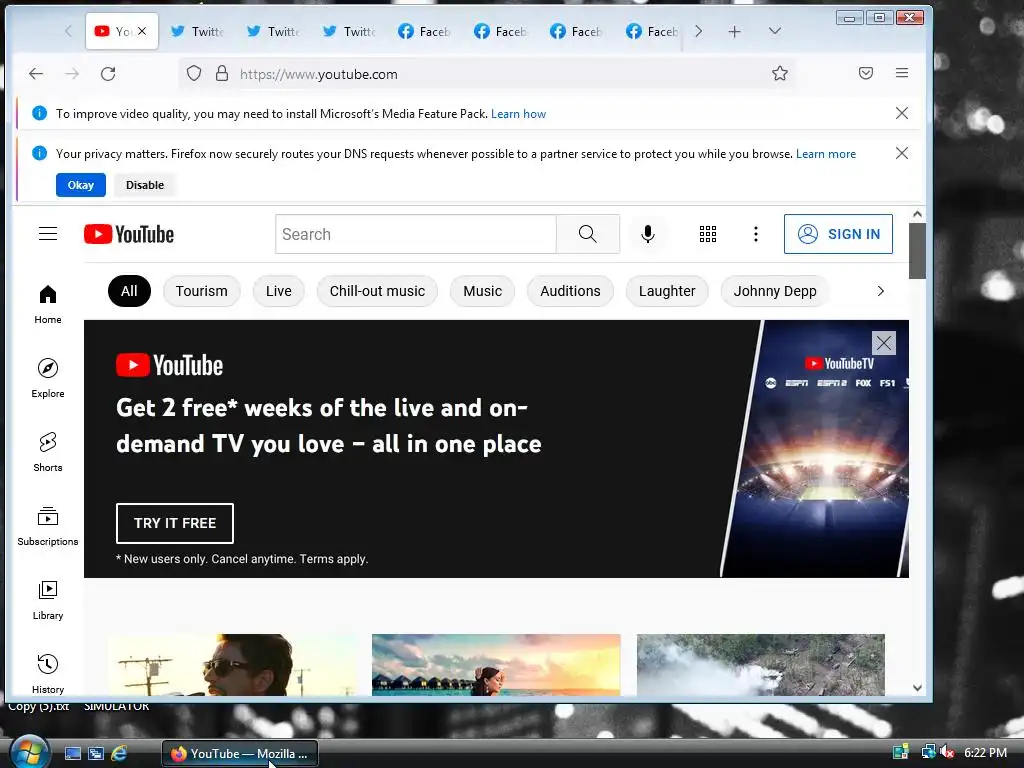
Task: Open the list all tabs dropdown
Action: (x=775, y=31)
